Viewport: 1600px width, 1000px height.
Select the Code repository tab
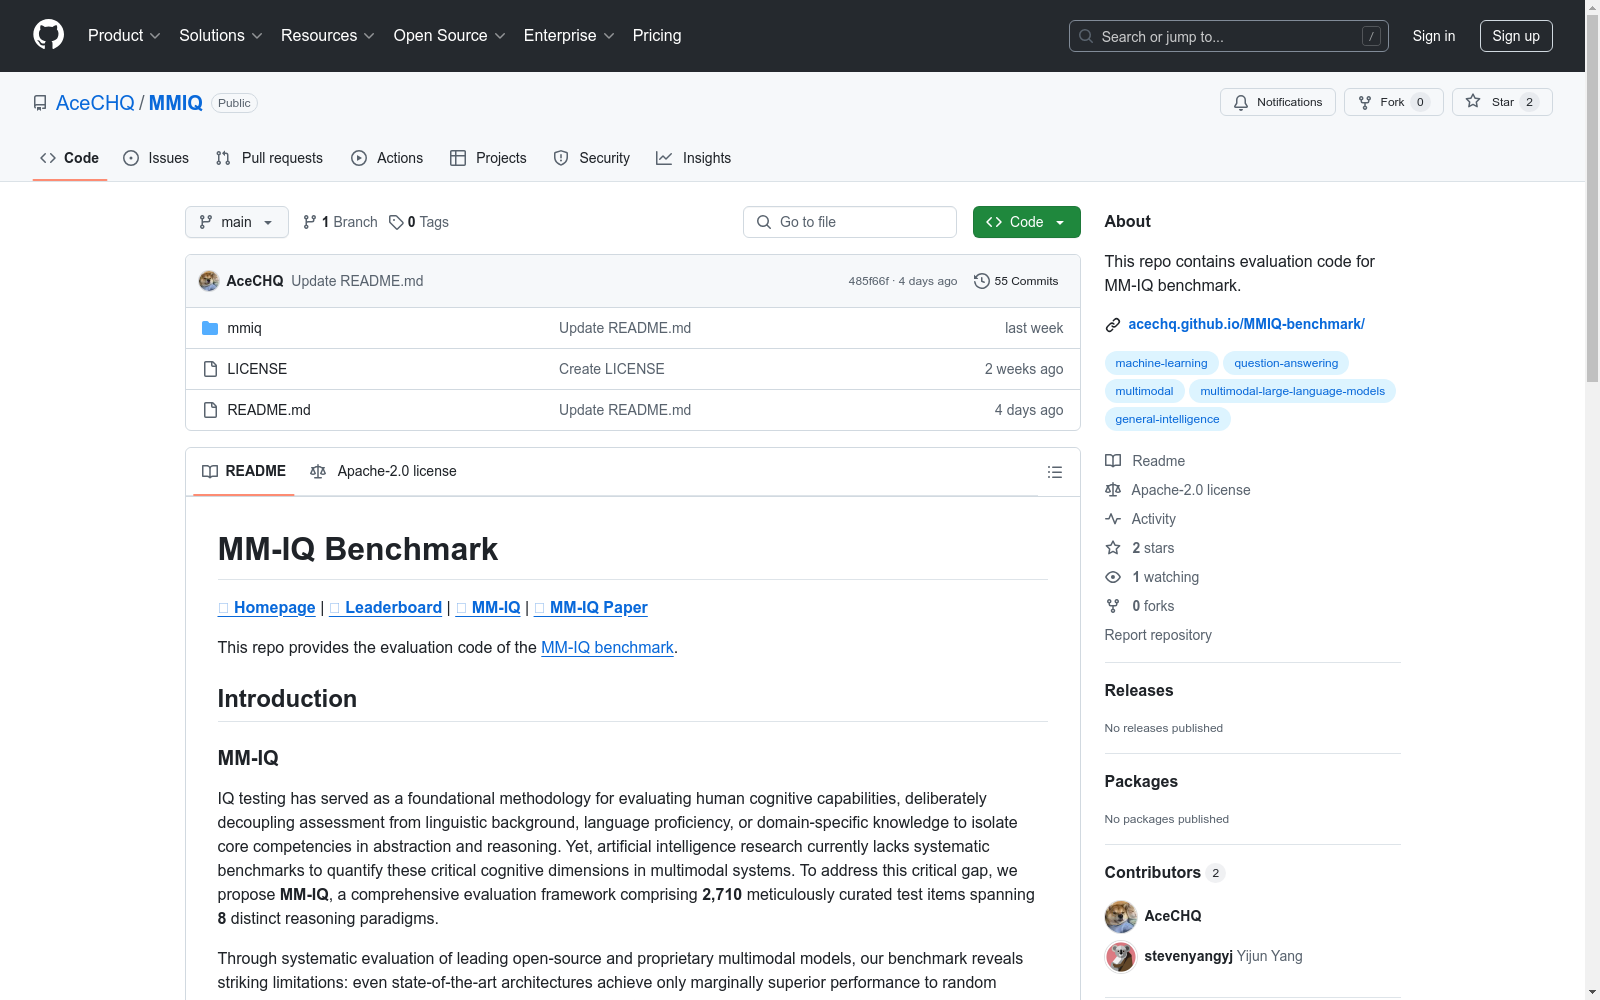[x=70, y=158]
